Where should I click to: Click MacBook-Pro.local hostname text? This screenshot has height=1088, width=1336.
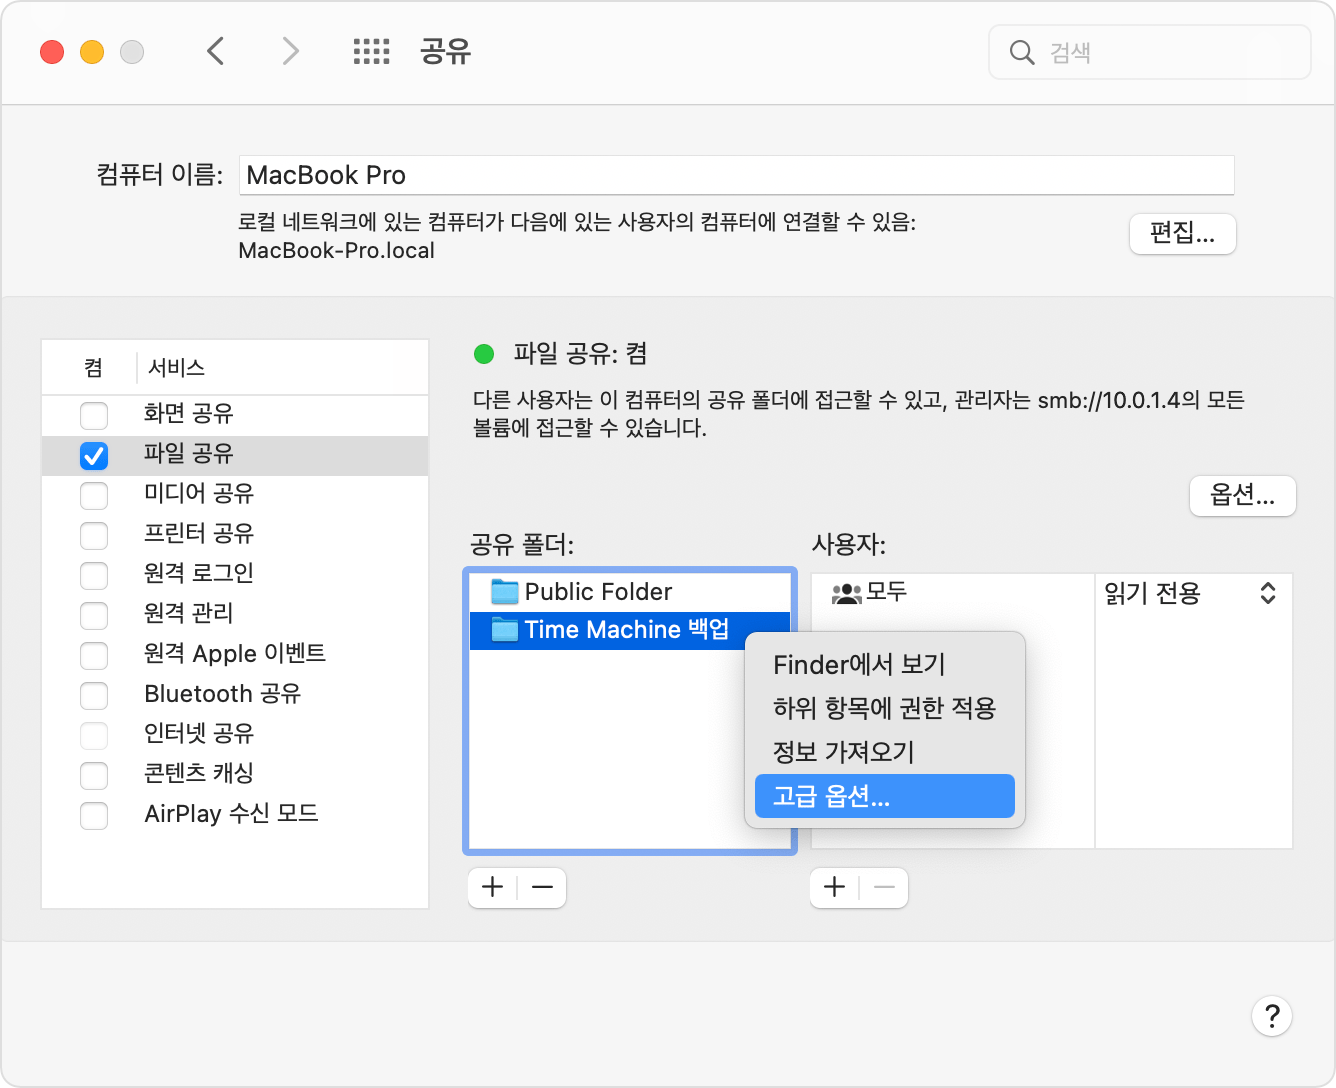(336, 251)
